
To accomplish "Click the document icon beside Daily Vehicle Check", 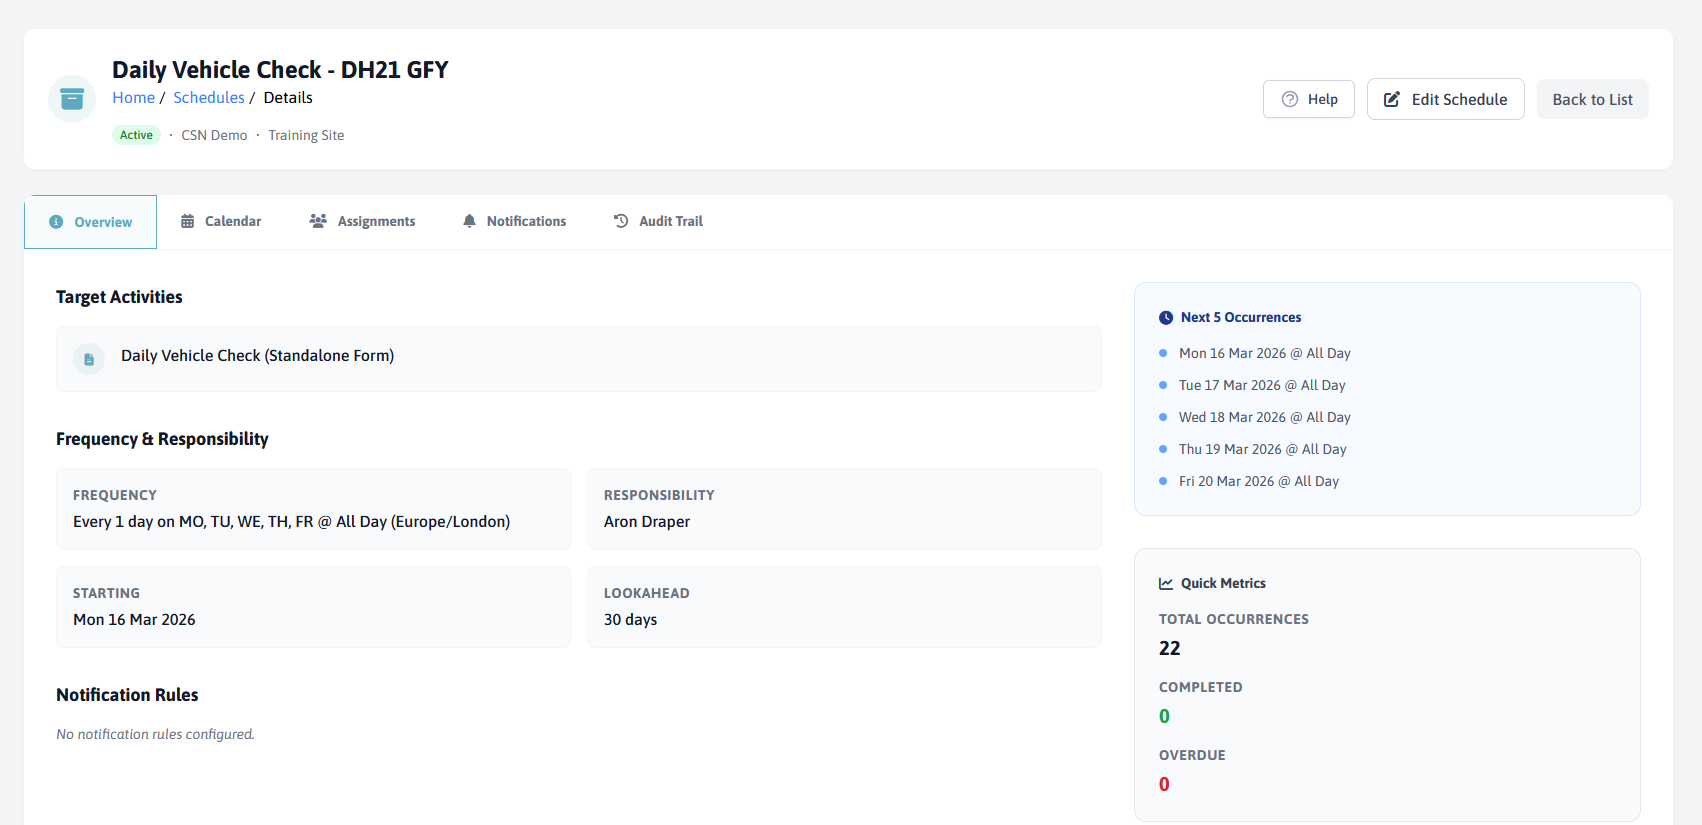I will click(89, 359).
